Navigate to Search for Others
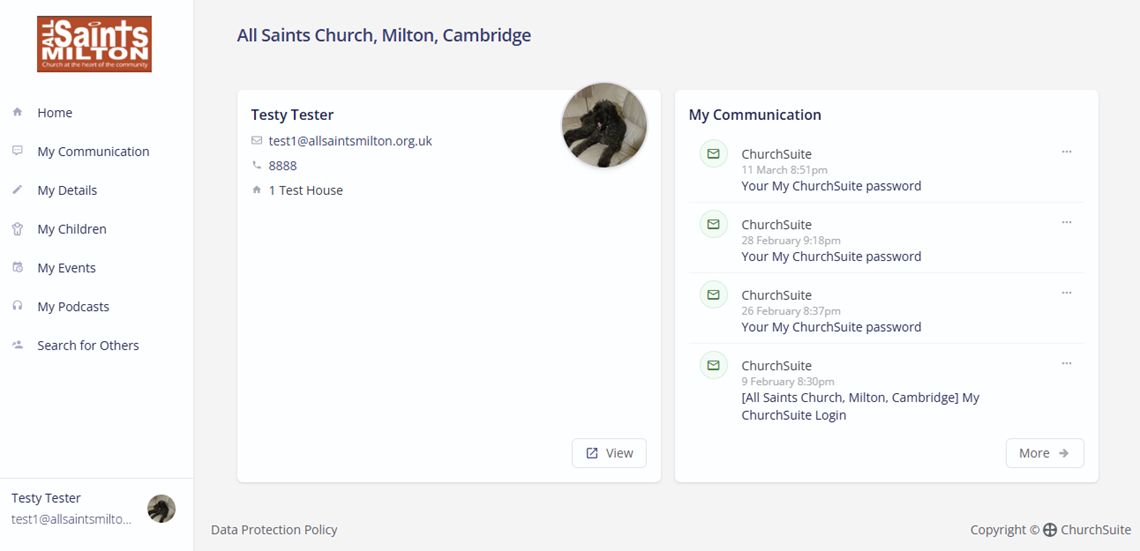 (88, 345)
